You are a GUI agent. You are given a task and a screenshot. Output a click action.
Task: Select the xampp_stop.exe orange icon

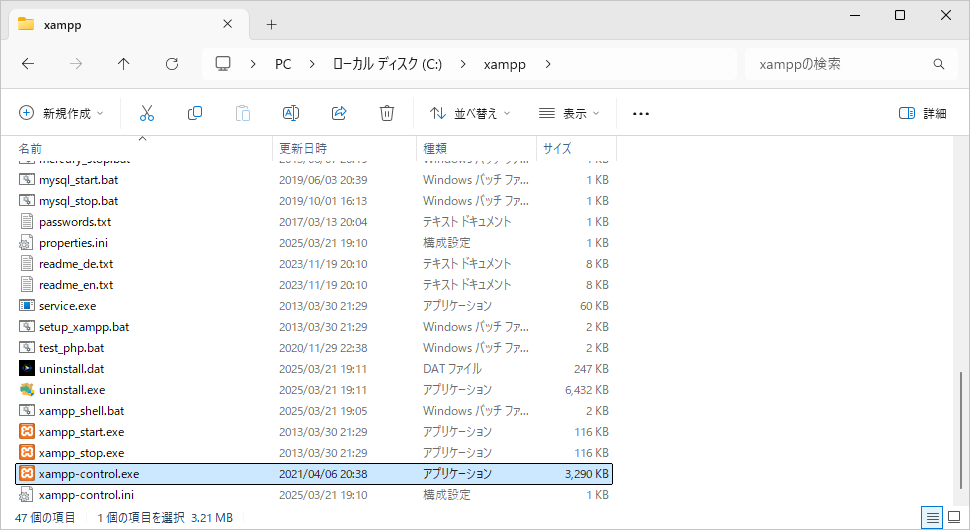click(27, 453)
